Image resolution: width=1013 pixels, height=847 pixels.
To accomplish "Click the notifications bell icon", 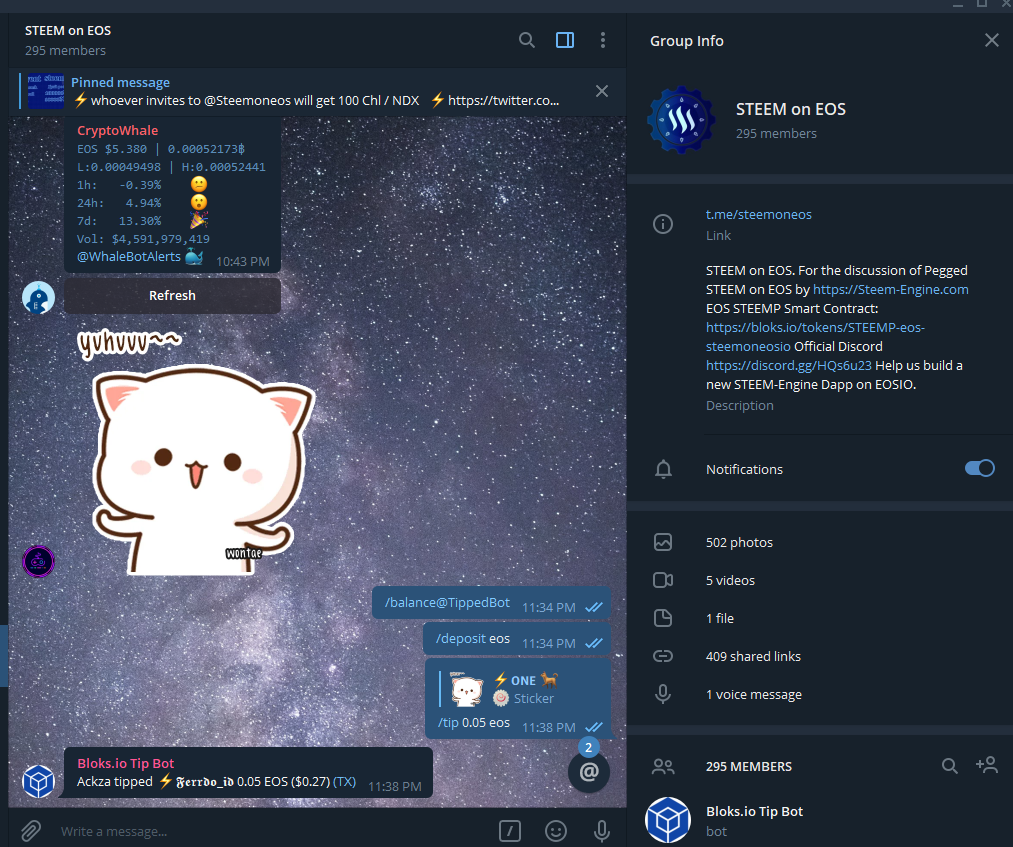I will tap(663, 469).
